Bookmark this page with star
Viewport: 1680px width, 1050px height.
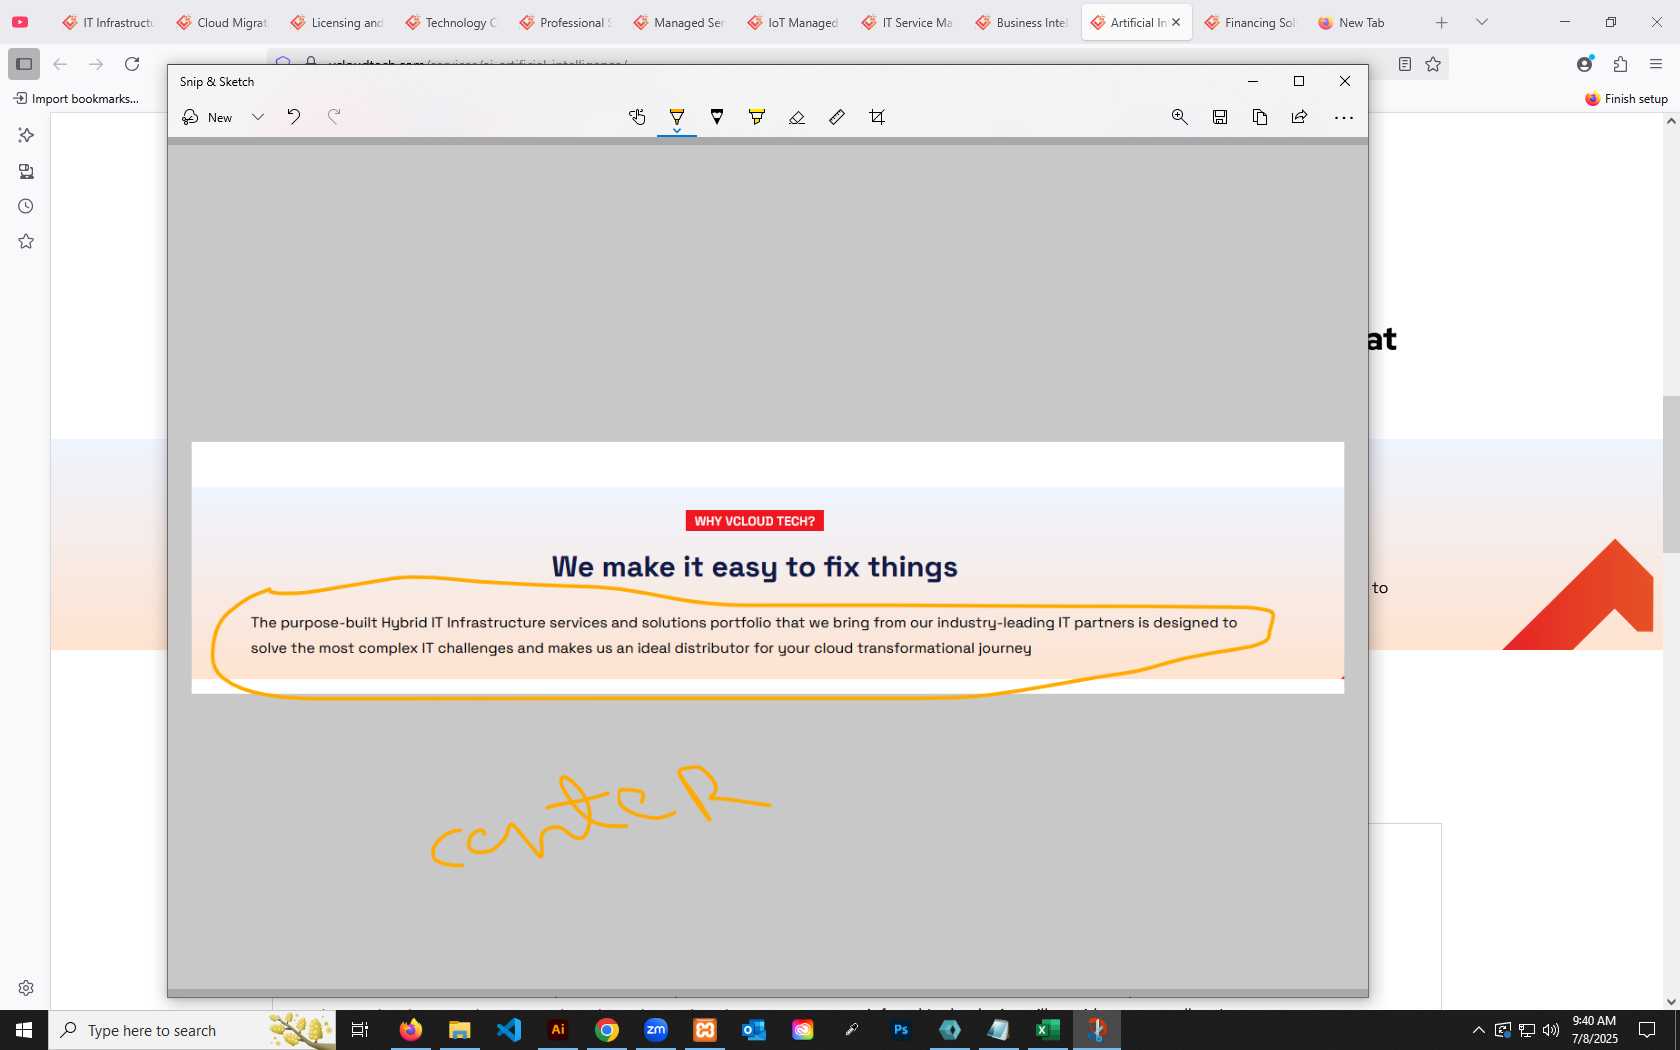pos(1433,64)
